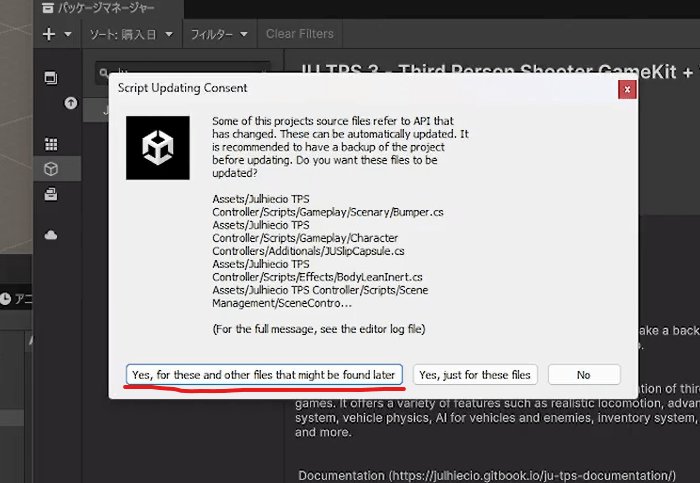
Task: Click the cloud services sidebar icon
Action: [x=51, y=235]
